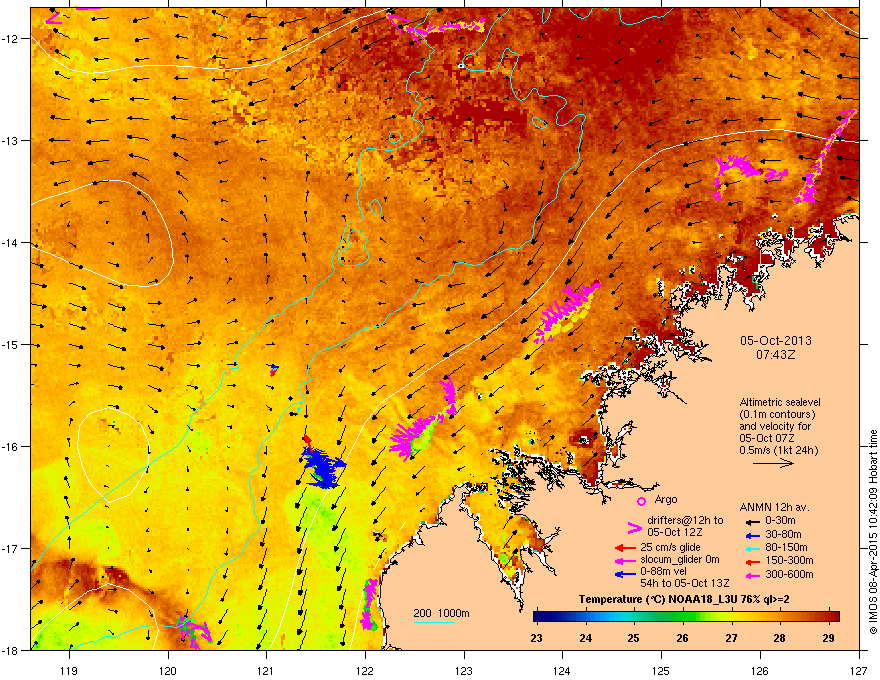The image size is (880, 680).
Task: Click the cyan 80-150m ANMN arrow
Action: point(751,548)
